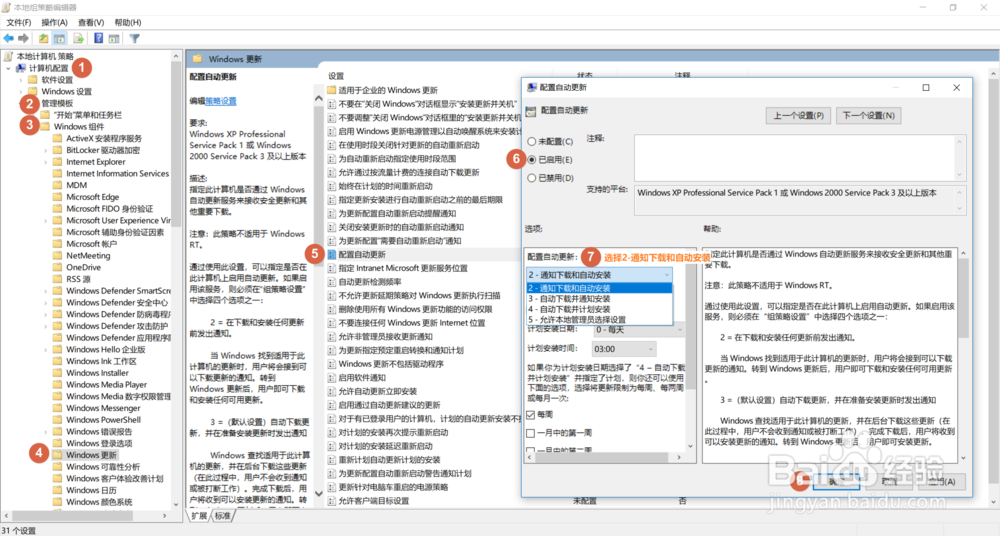The width and height of the screenshot is (1000, 536).
Task: Click the vertical scrollbar of the help text pane
Action: [x=963, y=355]
